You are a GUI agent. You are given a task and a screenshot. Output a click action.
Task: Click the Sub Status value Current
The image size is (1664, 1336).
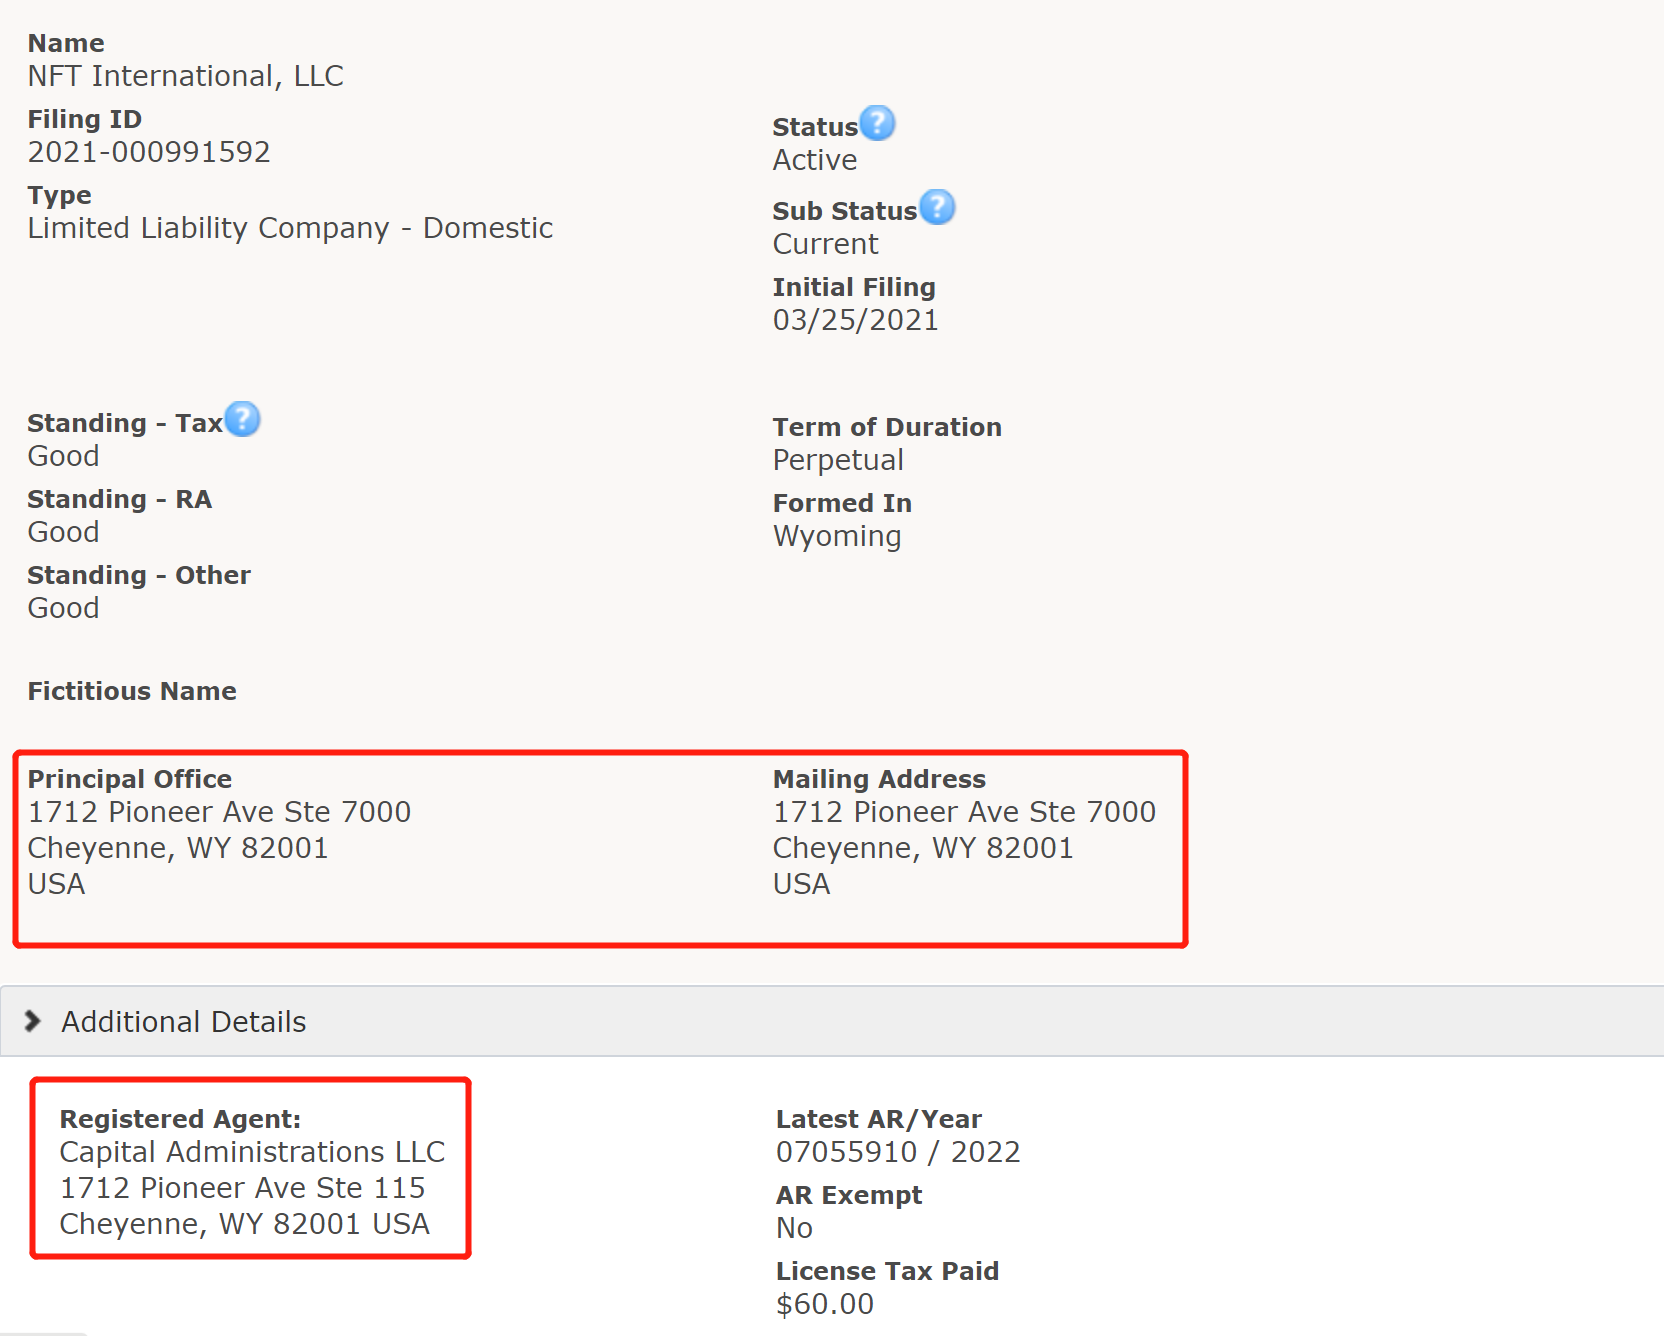pyautogui.click(x=826, y=244)
